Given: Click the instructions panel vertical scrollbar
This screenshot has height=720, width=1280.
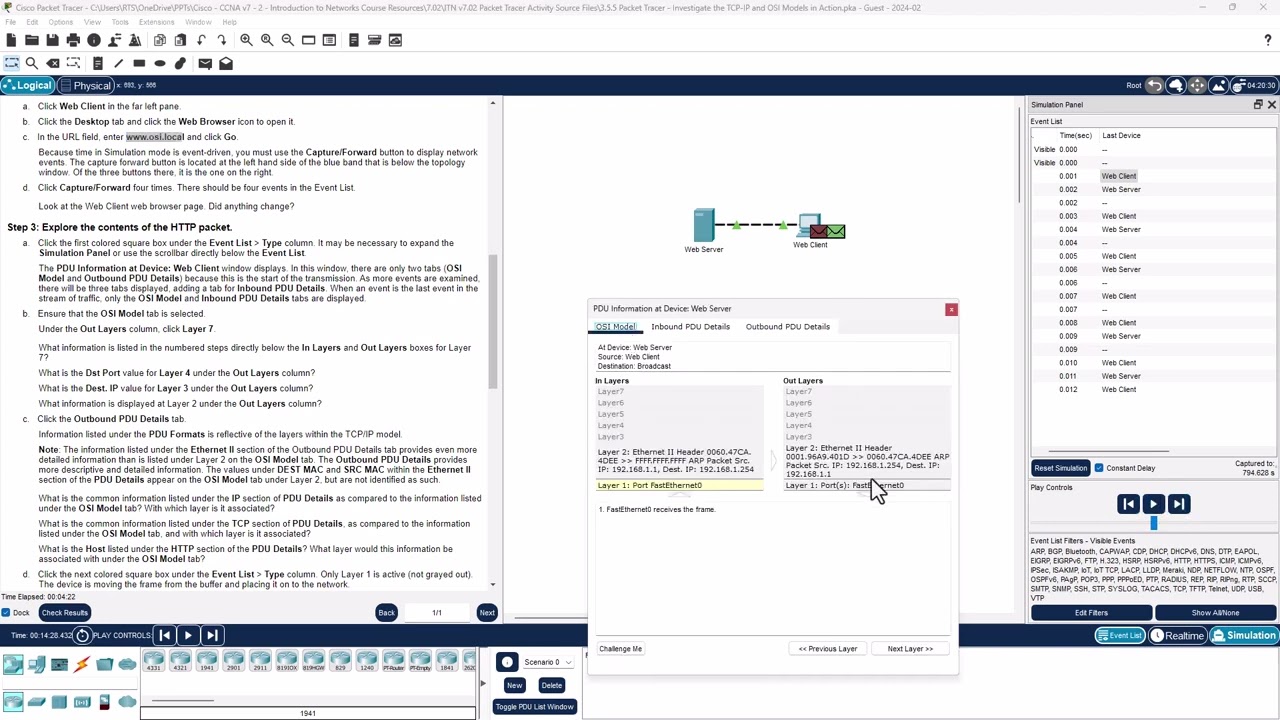Looking at the screenshot, I should (492, 322).
